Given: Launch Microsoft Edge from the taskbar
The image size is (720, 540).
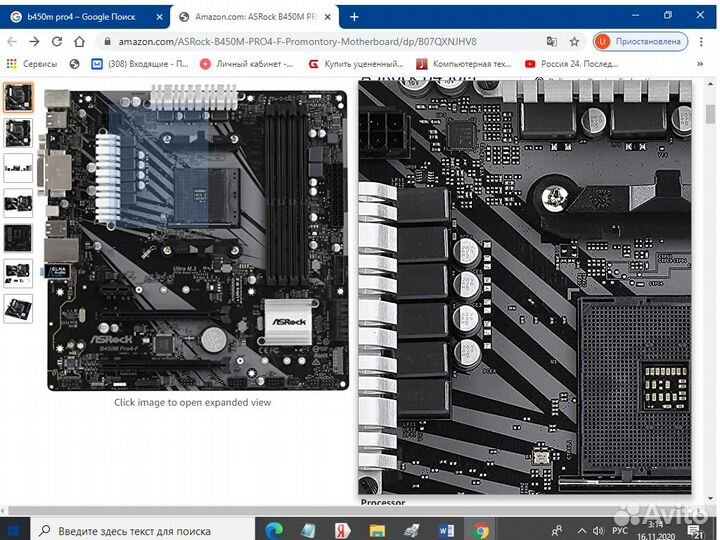Looking at the screenshot, I should pos(274,530).
